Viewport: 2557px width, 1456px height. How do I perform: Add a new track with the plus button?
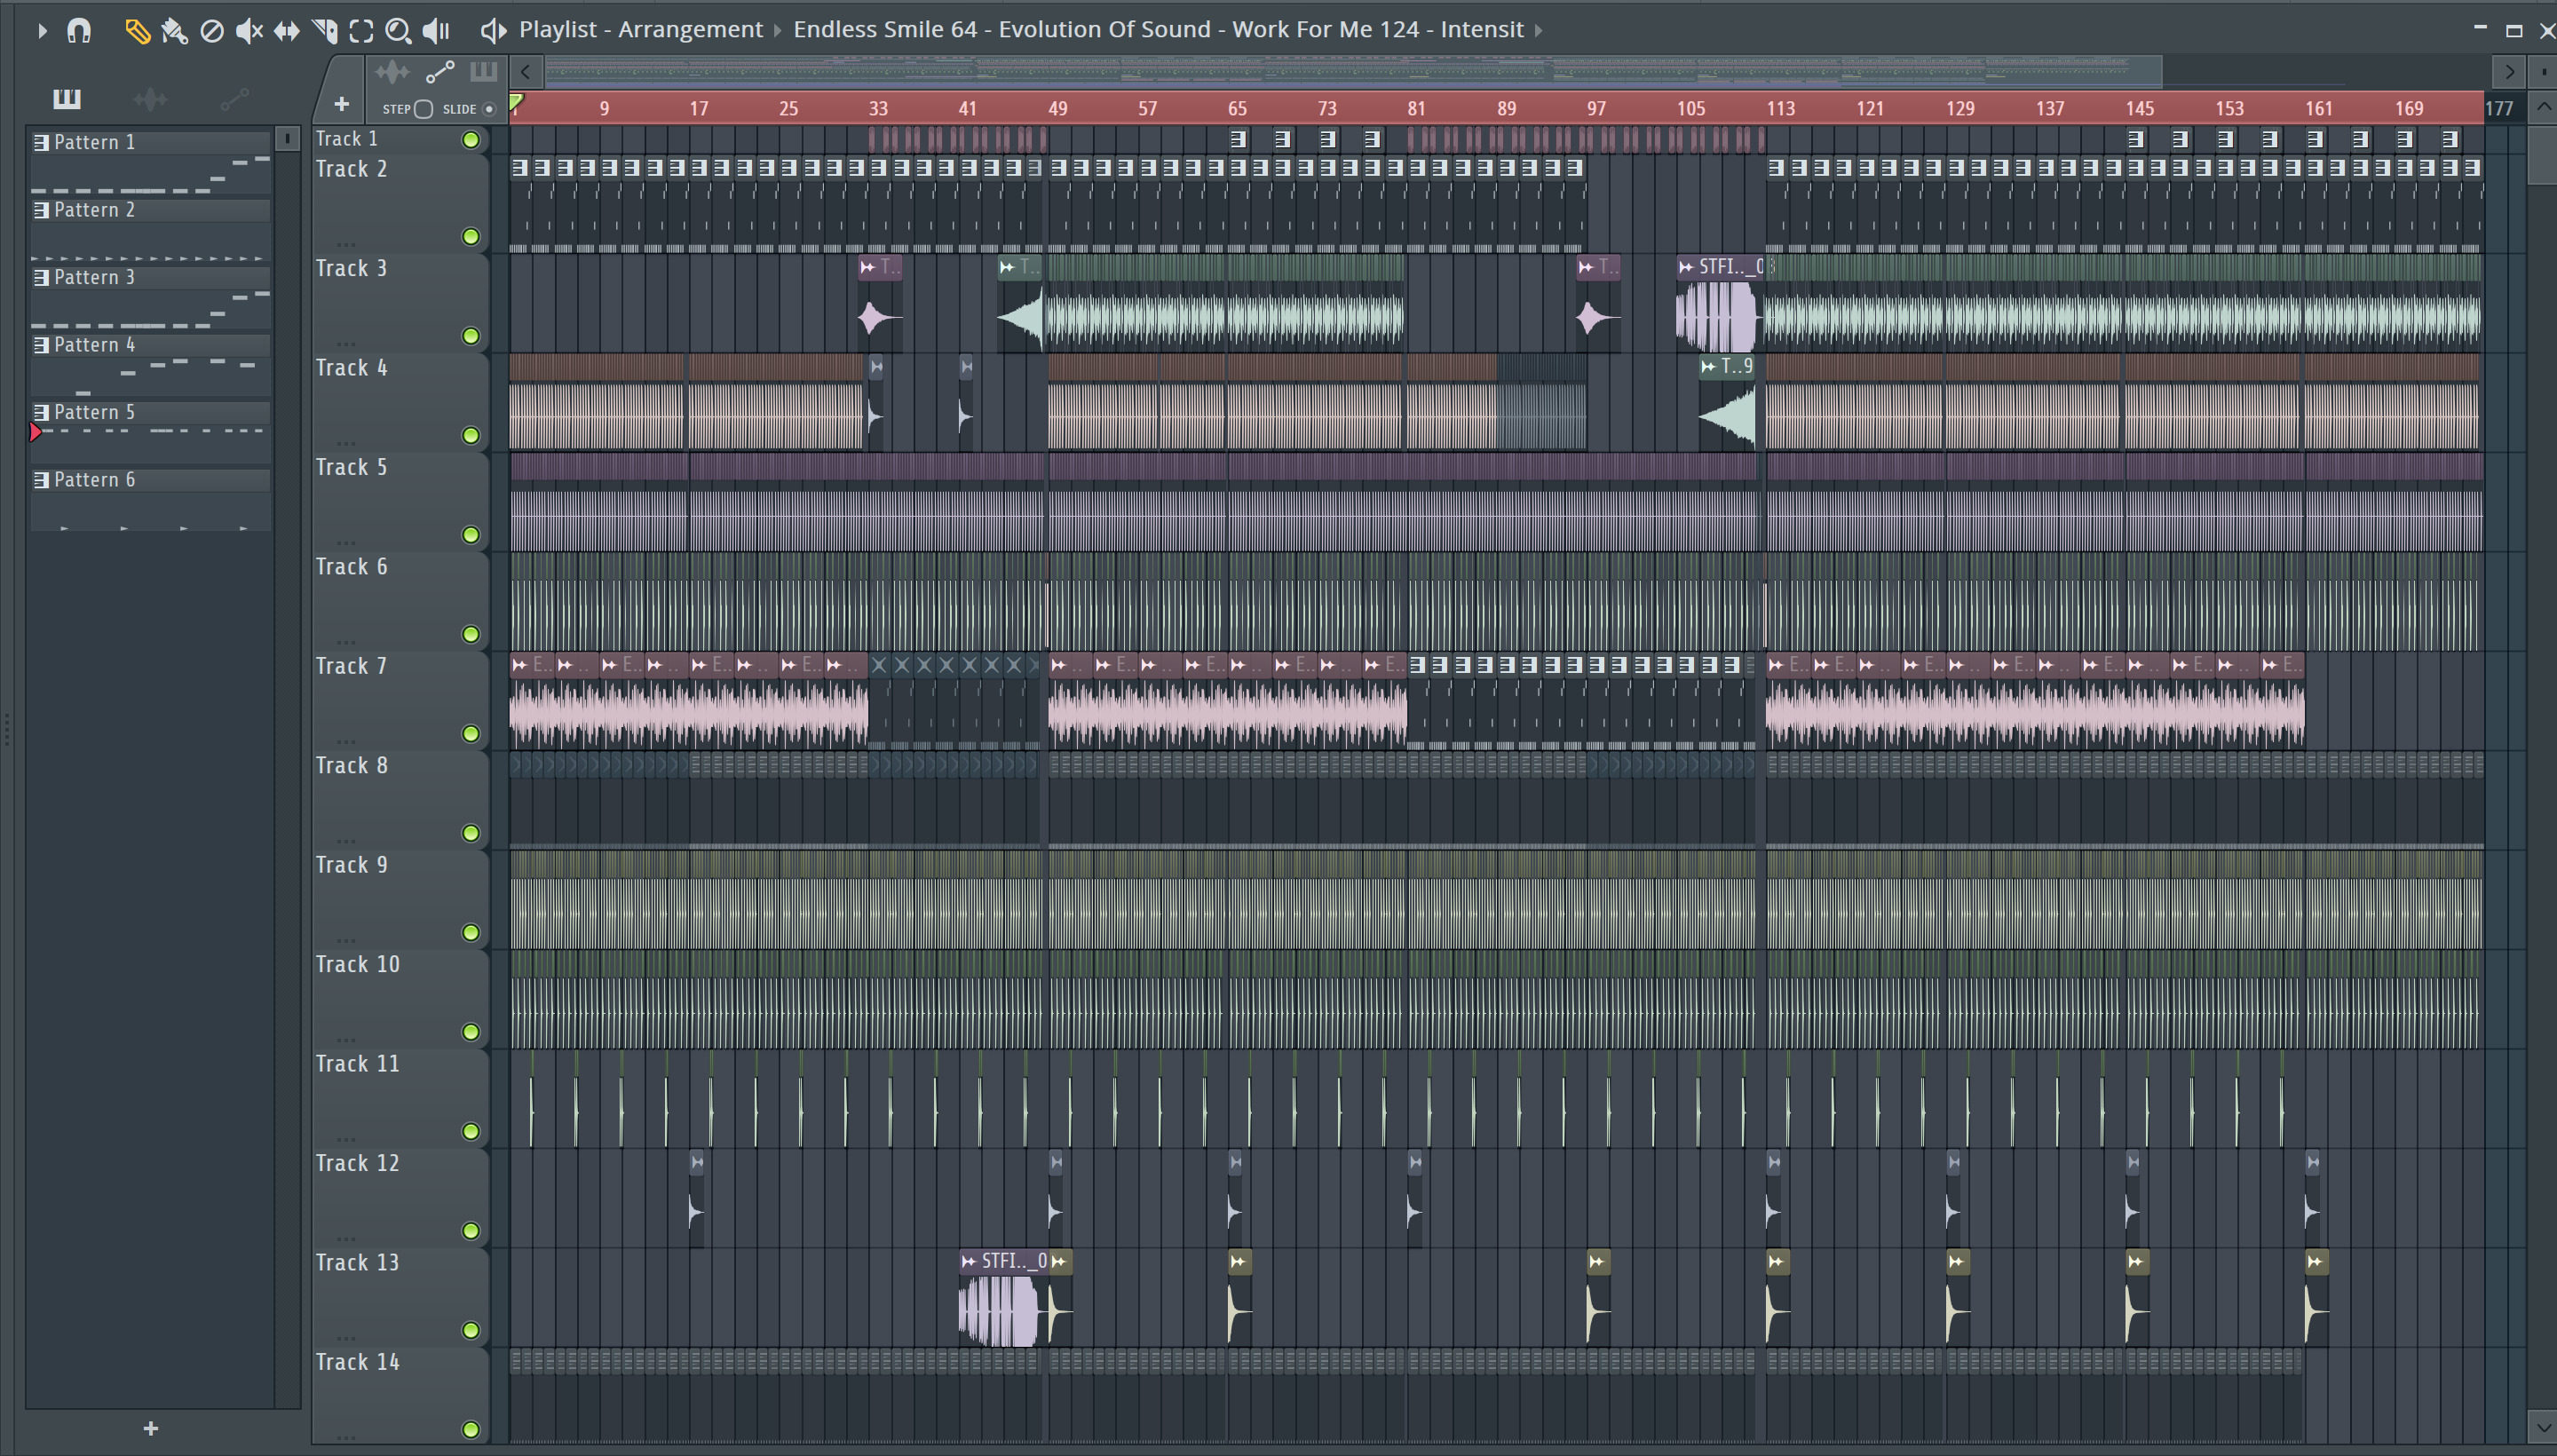tap(341, 104)
